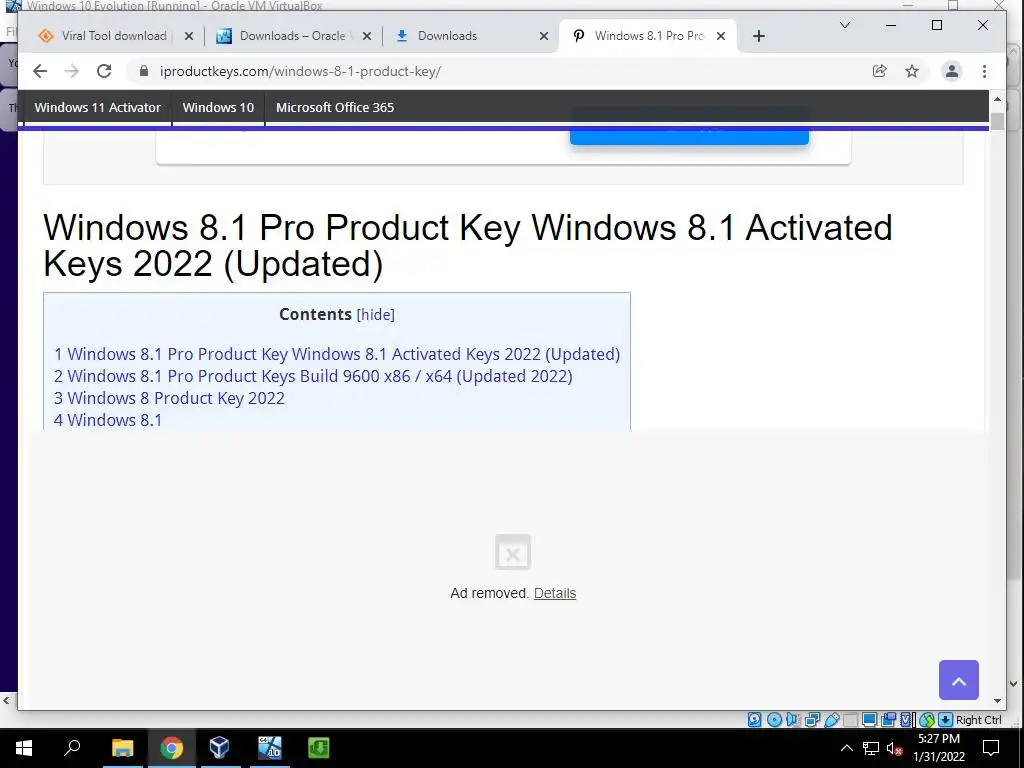Open the network tray icon
Viewport: 1024px width, 768px height.
871,748
